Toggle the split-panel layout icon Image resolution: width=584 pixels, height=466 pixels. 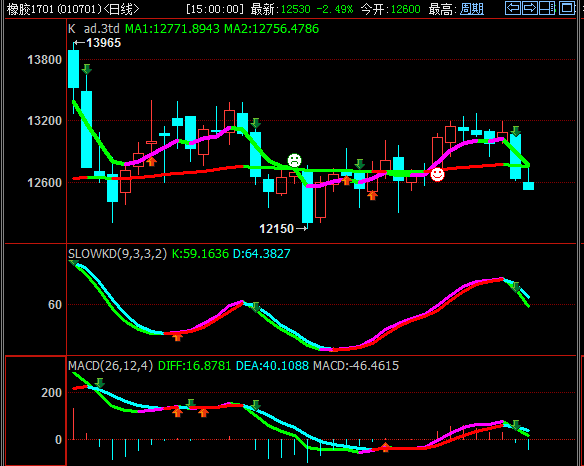pyautogui.click(x=546, y=8)
